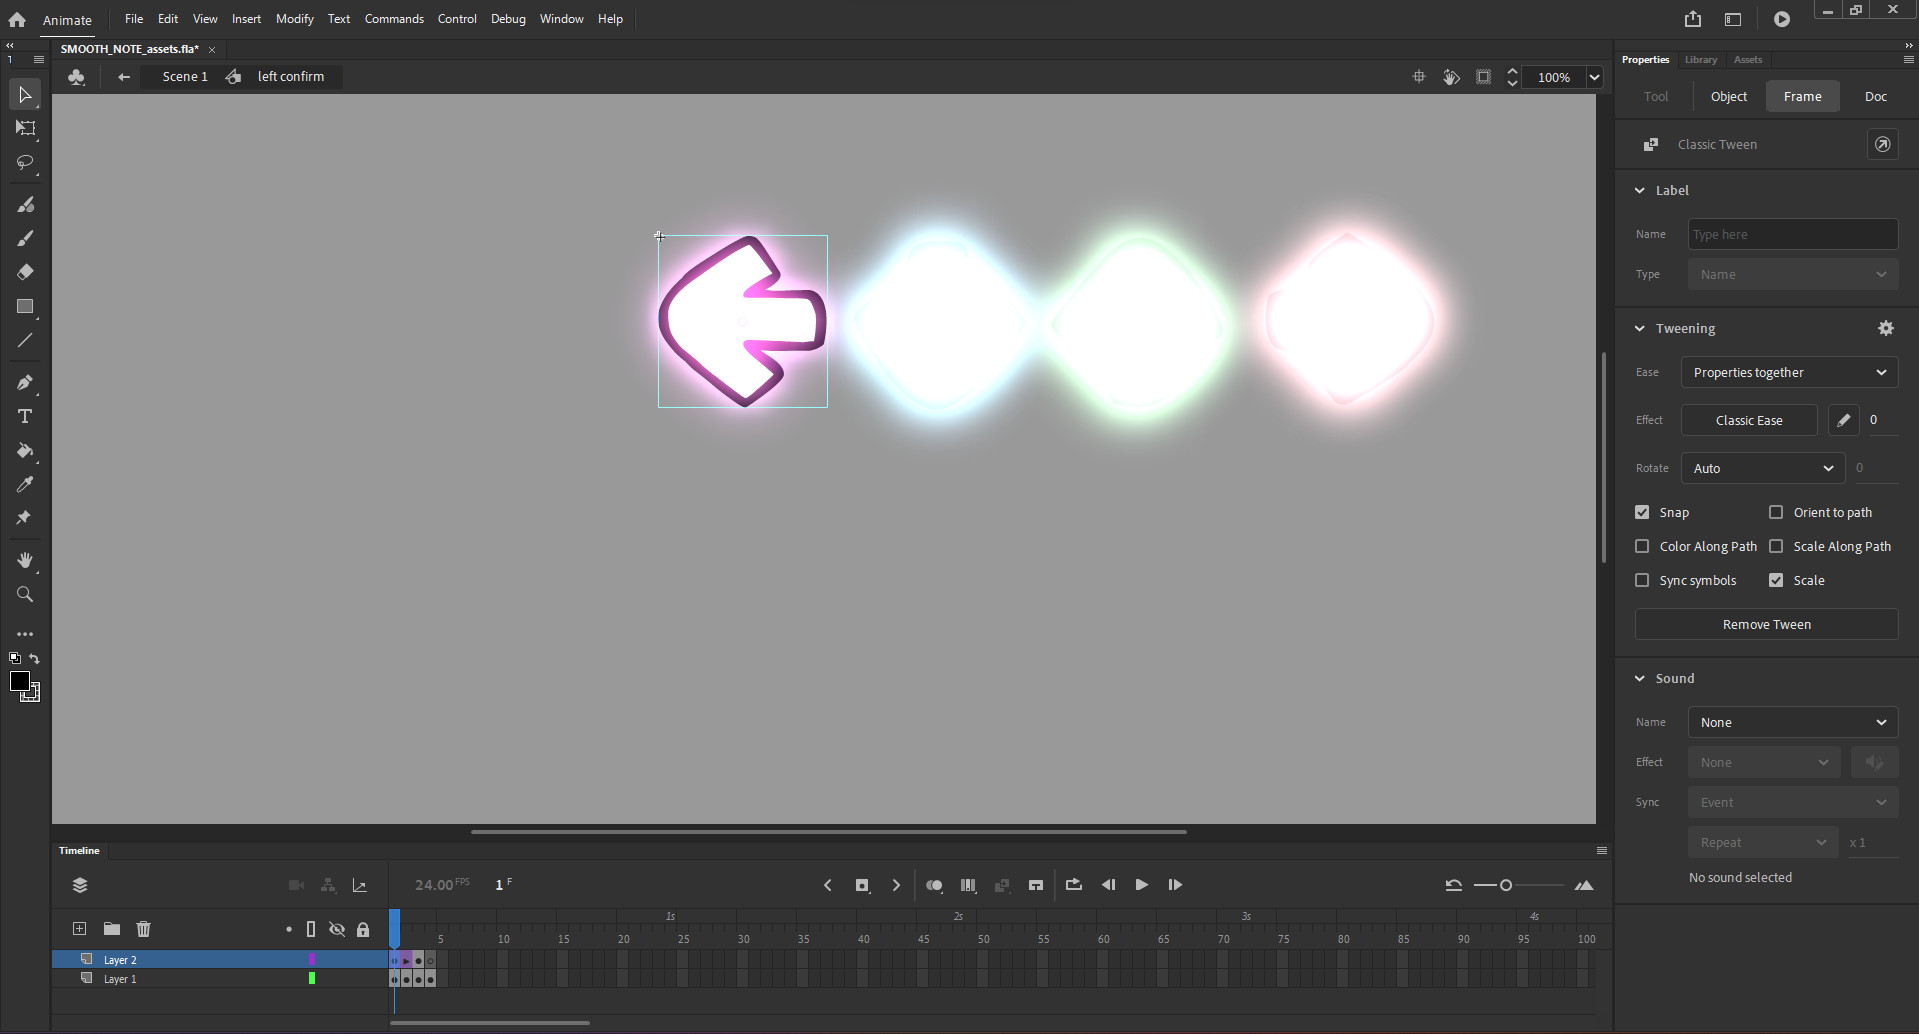Open the Modify menu

click(293, 18)
